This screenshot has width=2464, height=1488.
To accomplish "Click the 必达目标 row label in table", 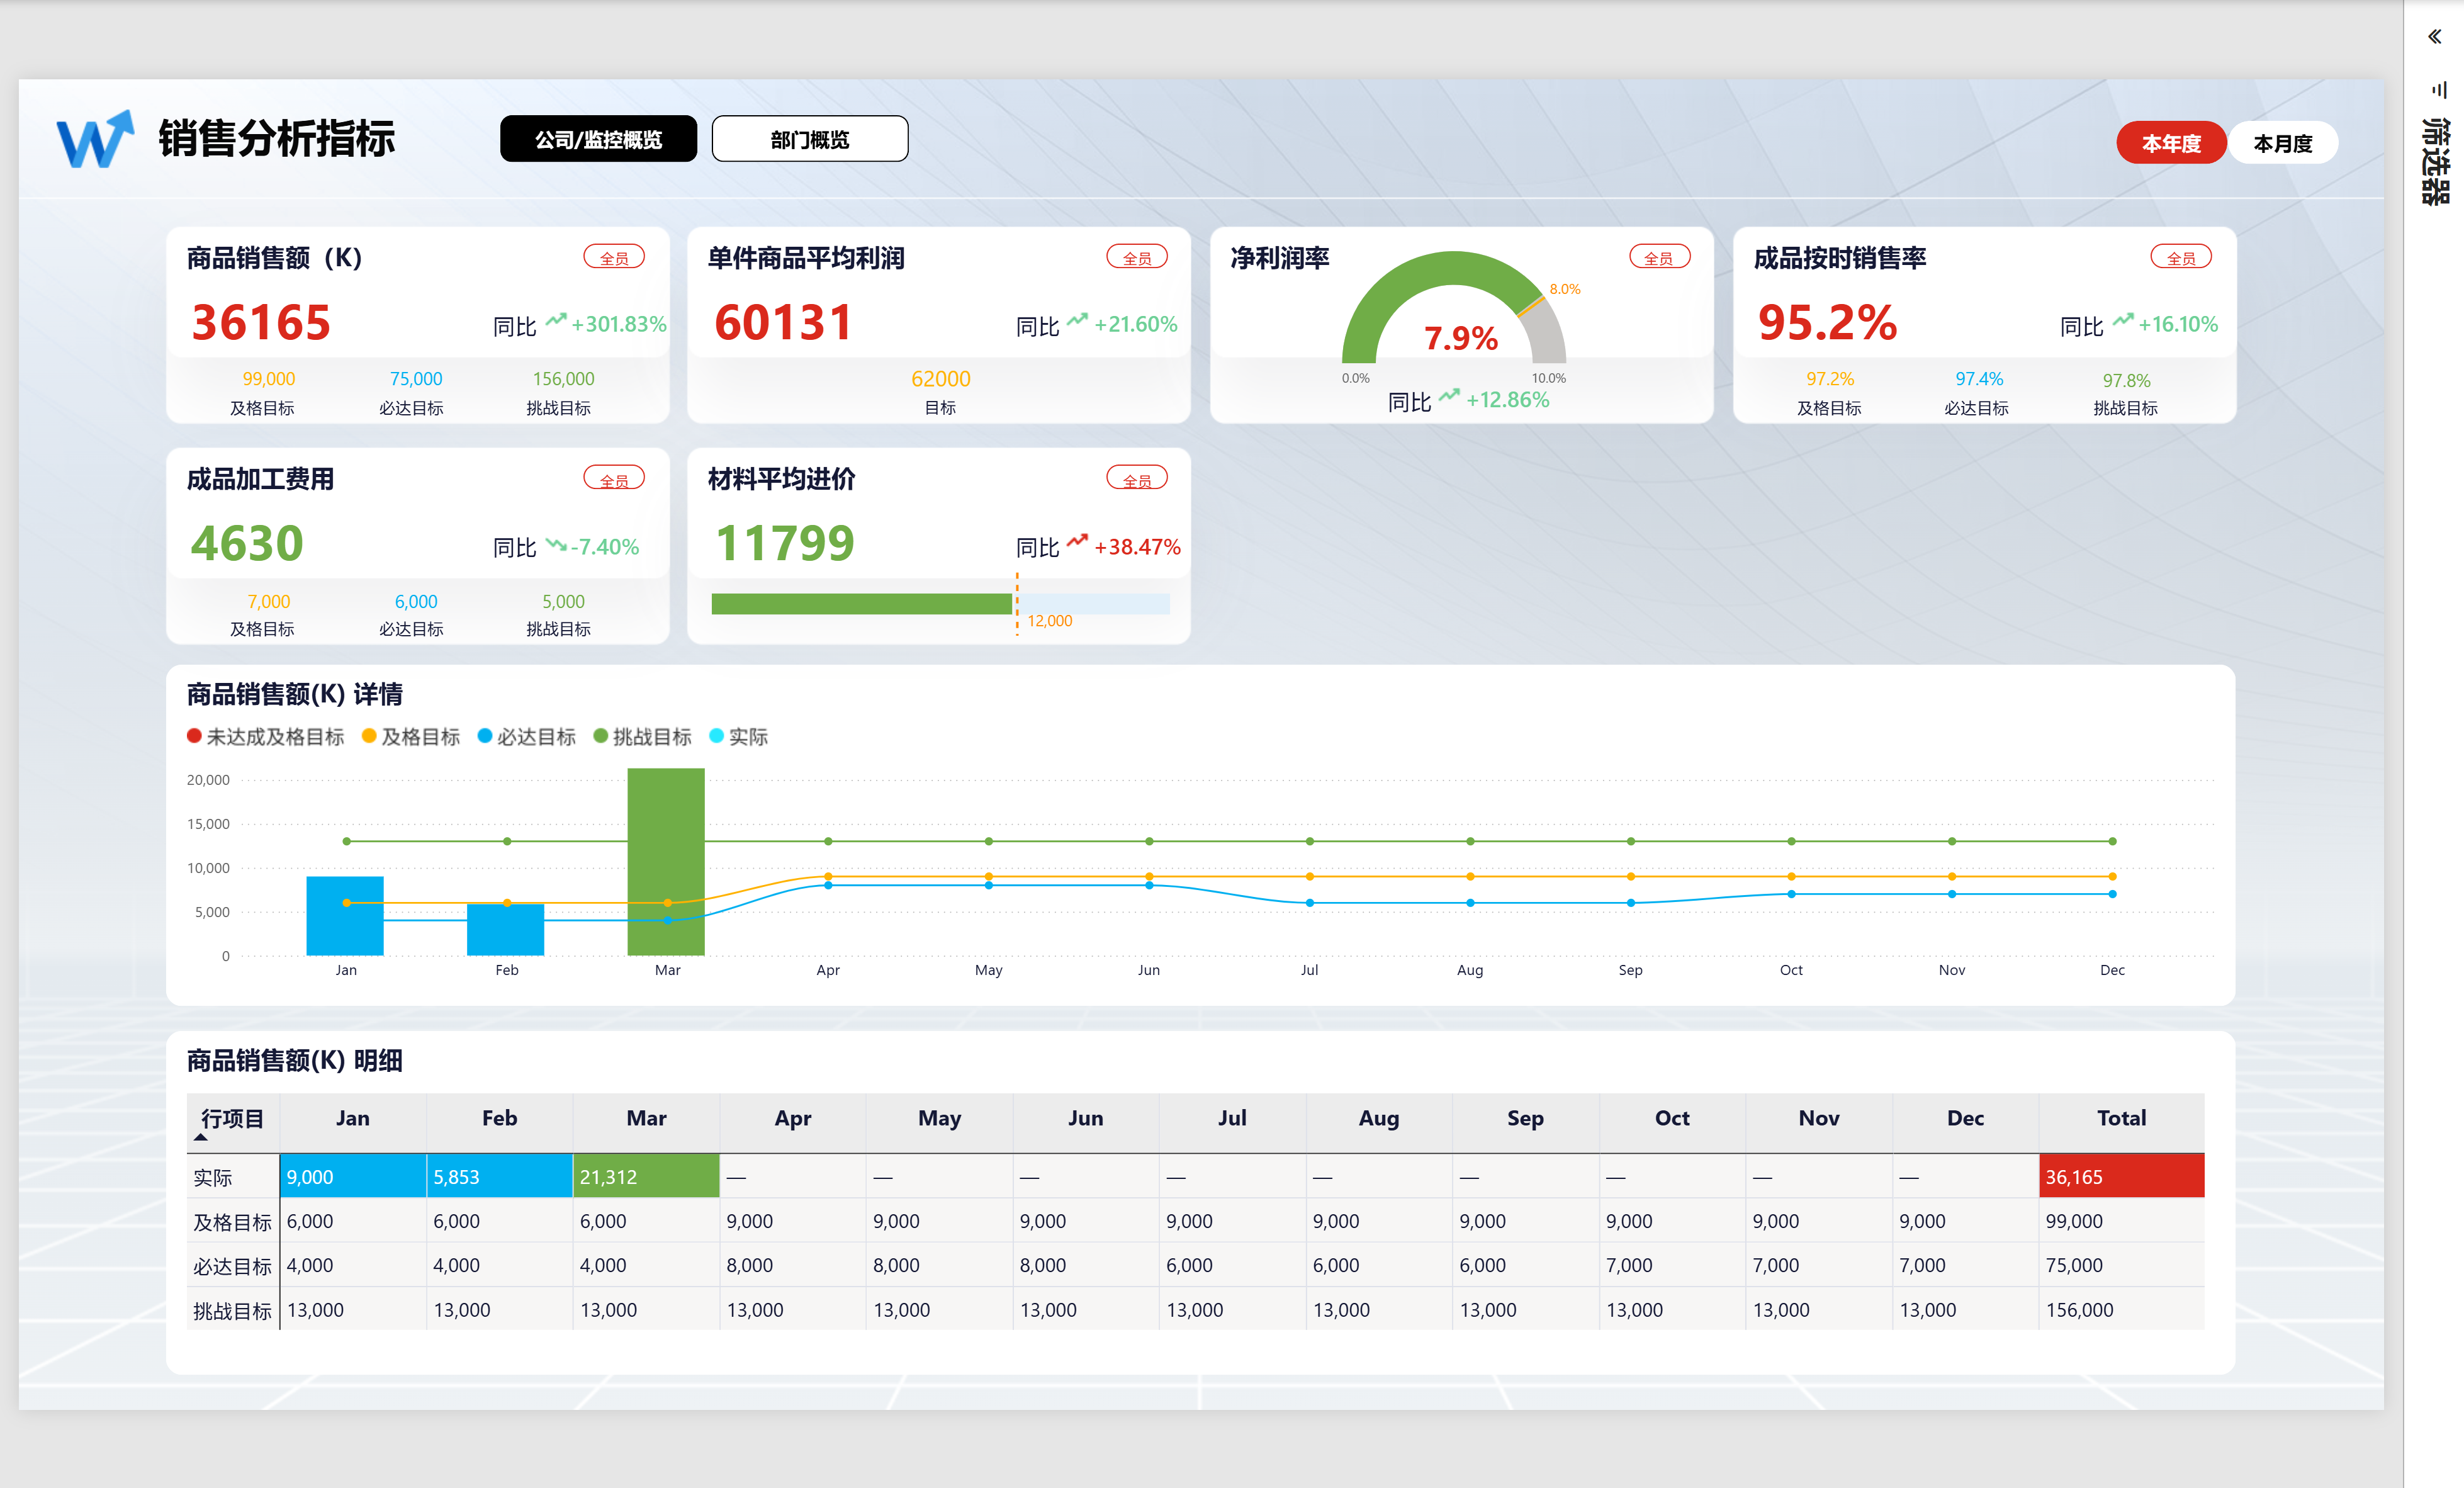I will pos(232,1266).
